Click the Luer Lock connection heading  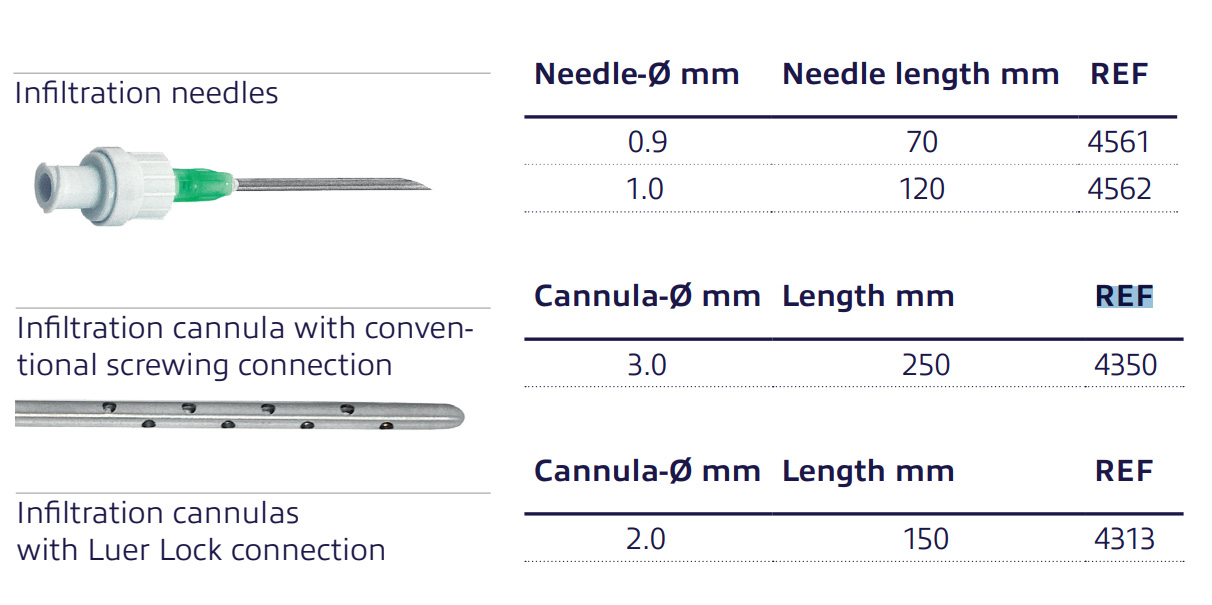tap(201, 532)
